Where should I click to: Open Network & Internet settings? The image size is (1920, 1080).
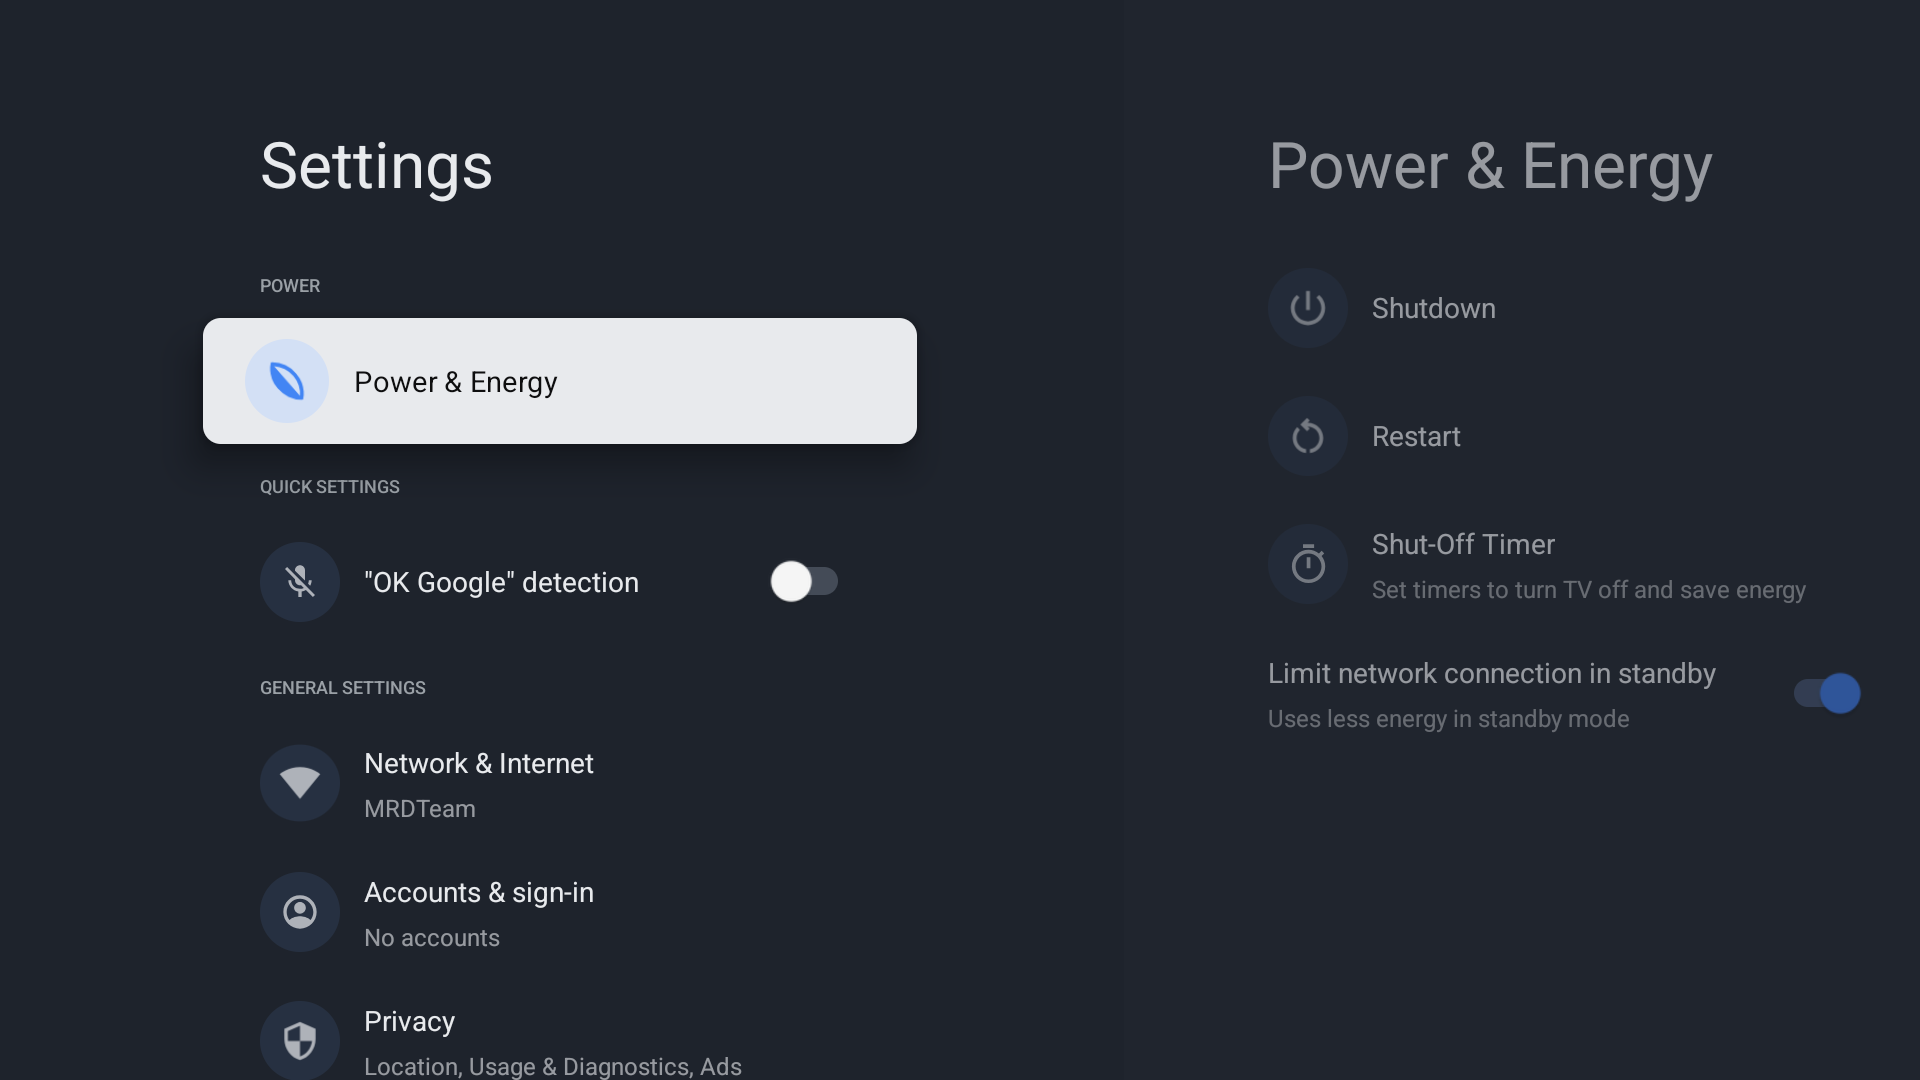tap(479, 764)
